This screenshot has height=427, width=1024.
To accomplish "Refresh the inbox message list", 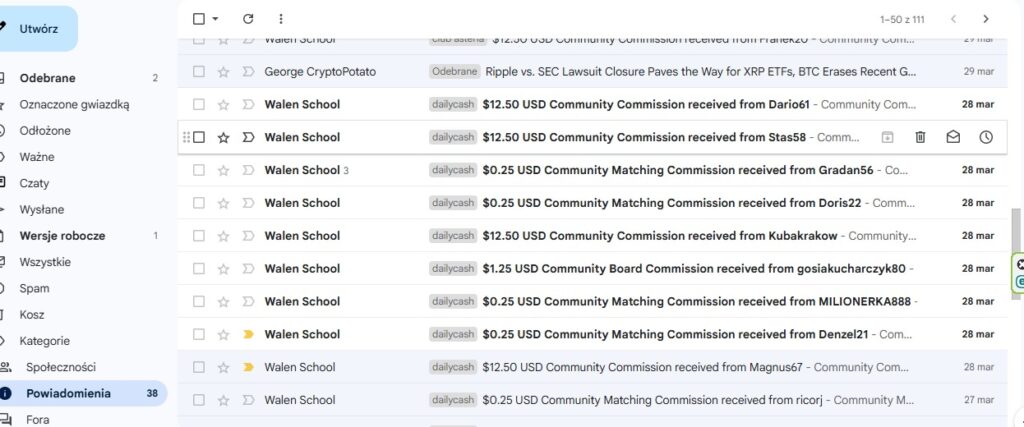I will click(248, 19).
